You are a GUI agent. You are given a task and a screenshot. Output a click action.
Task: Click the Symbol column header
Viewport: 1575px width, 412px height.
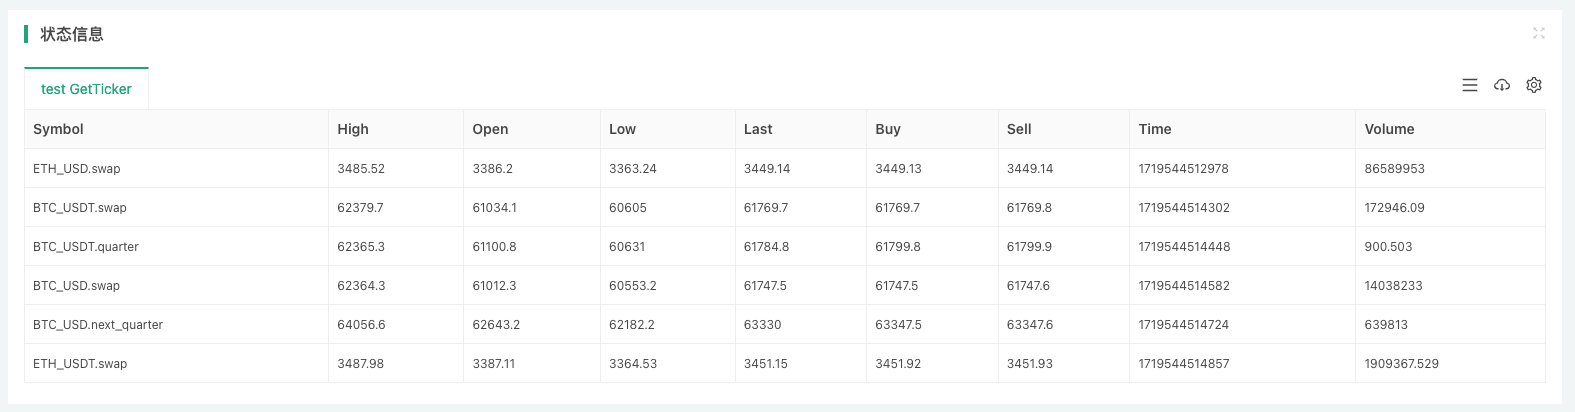(x=58, y=129)
